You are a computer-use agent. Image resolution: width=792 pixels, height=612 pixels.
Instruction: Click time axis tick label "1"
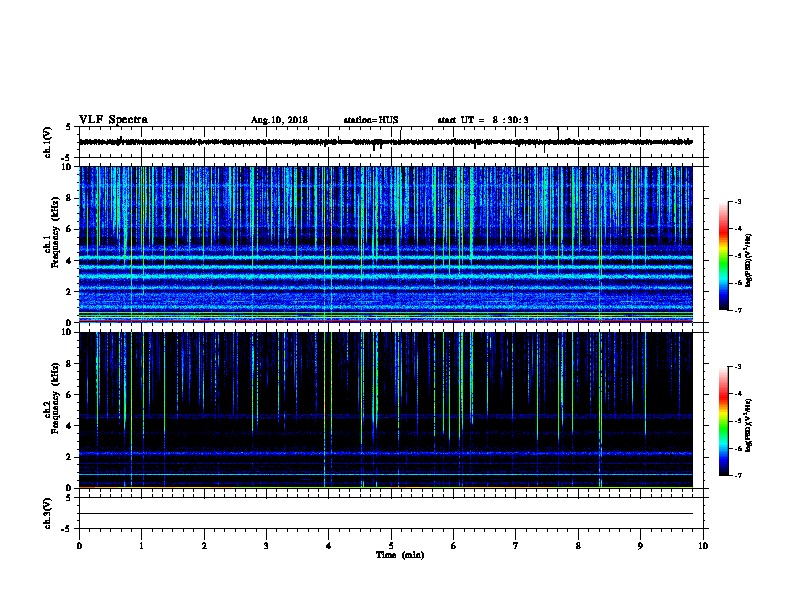tap(141, 546)
